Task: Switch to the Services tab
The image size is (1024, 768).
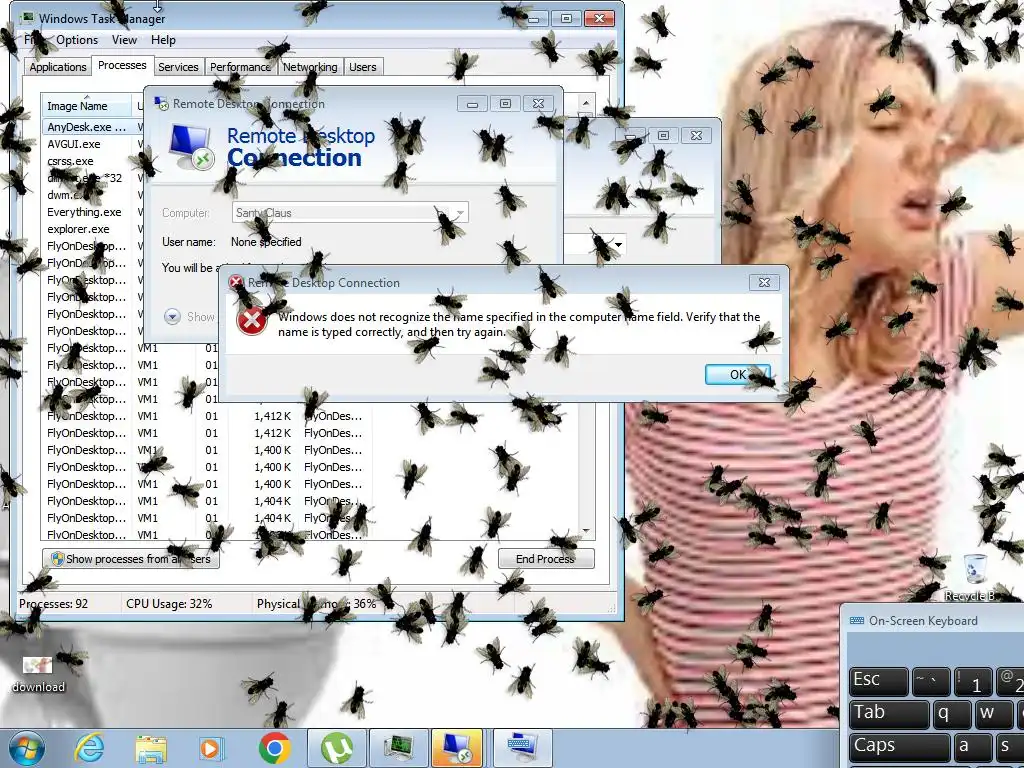Action: coord(178,67)
